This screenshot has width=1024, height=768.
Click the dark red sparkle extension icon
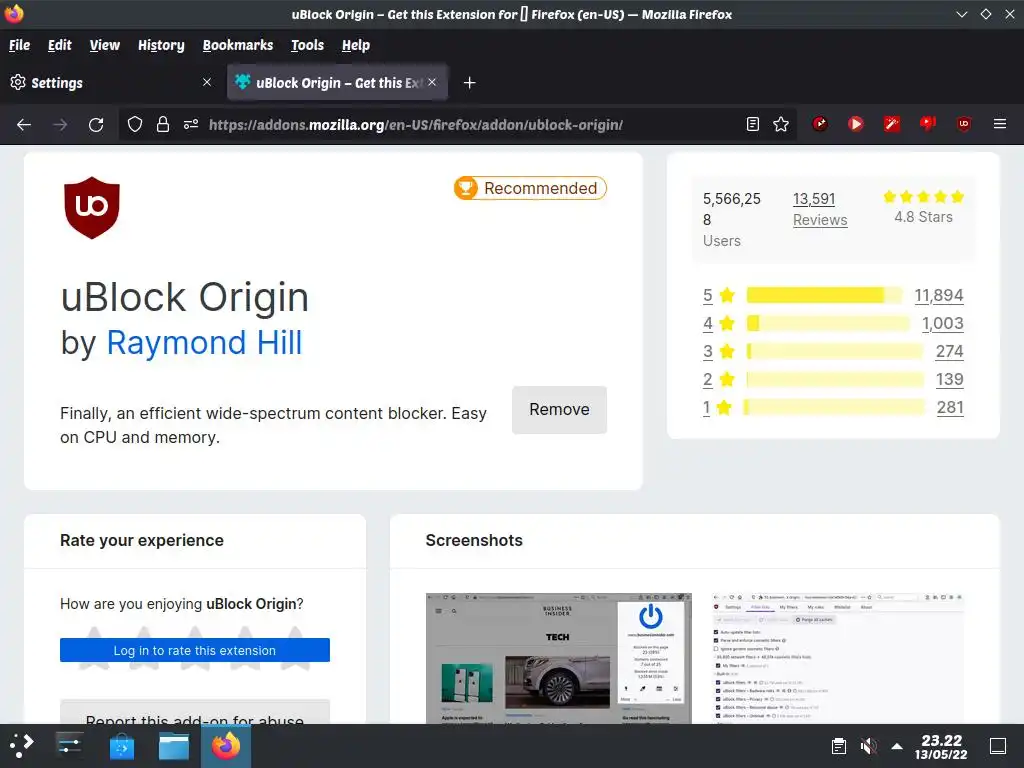coord(820,123)
